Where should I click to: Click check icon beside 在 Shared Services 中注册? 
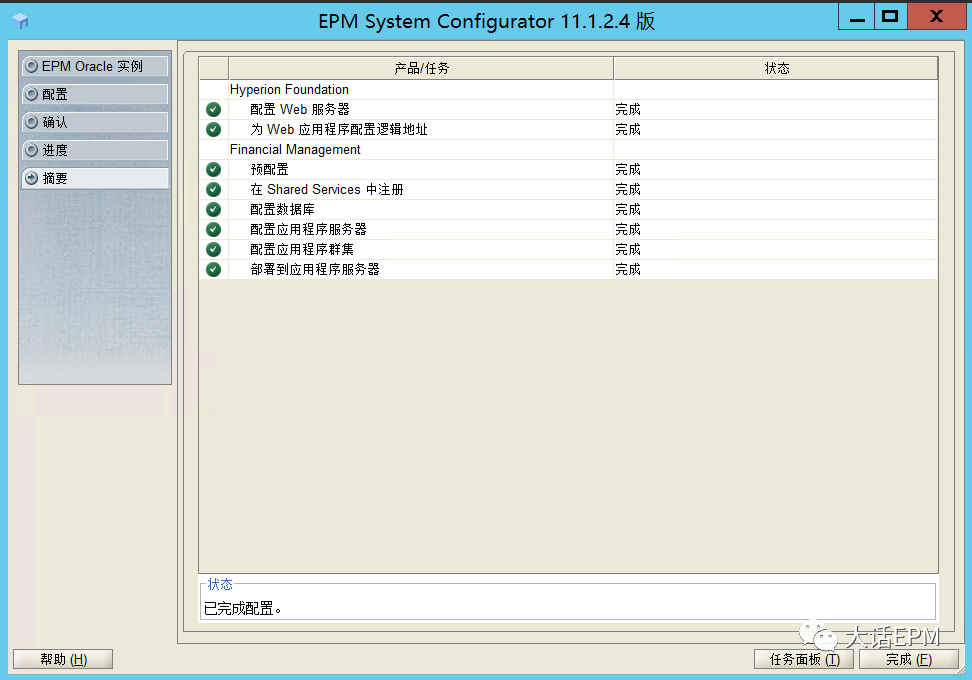(213, 189)
